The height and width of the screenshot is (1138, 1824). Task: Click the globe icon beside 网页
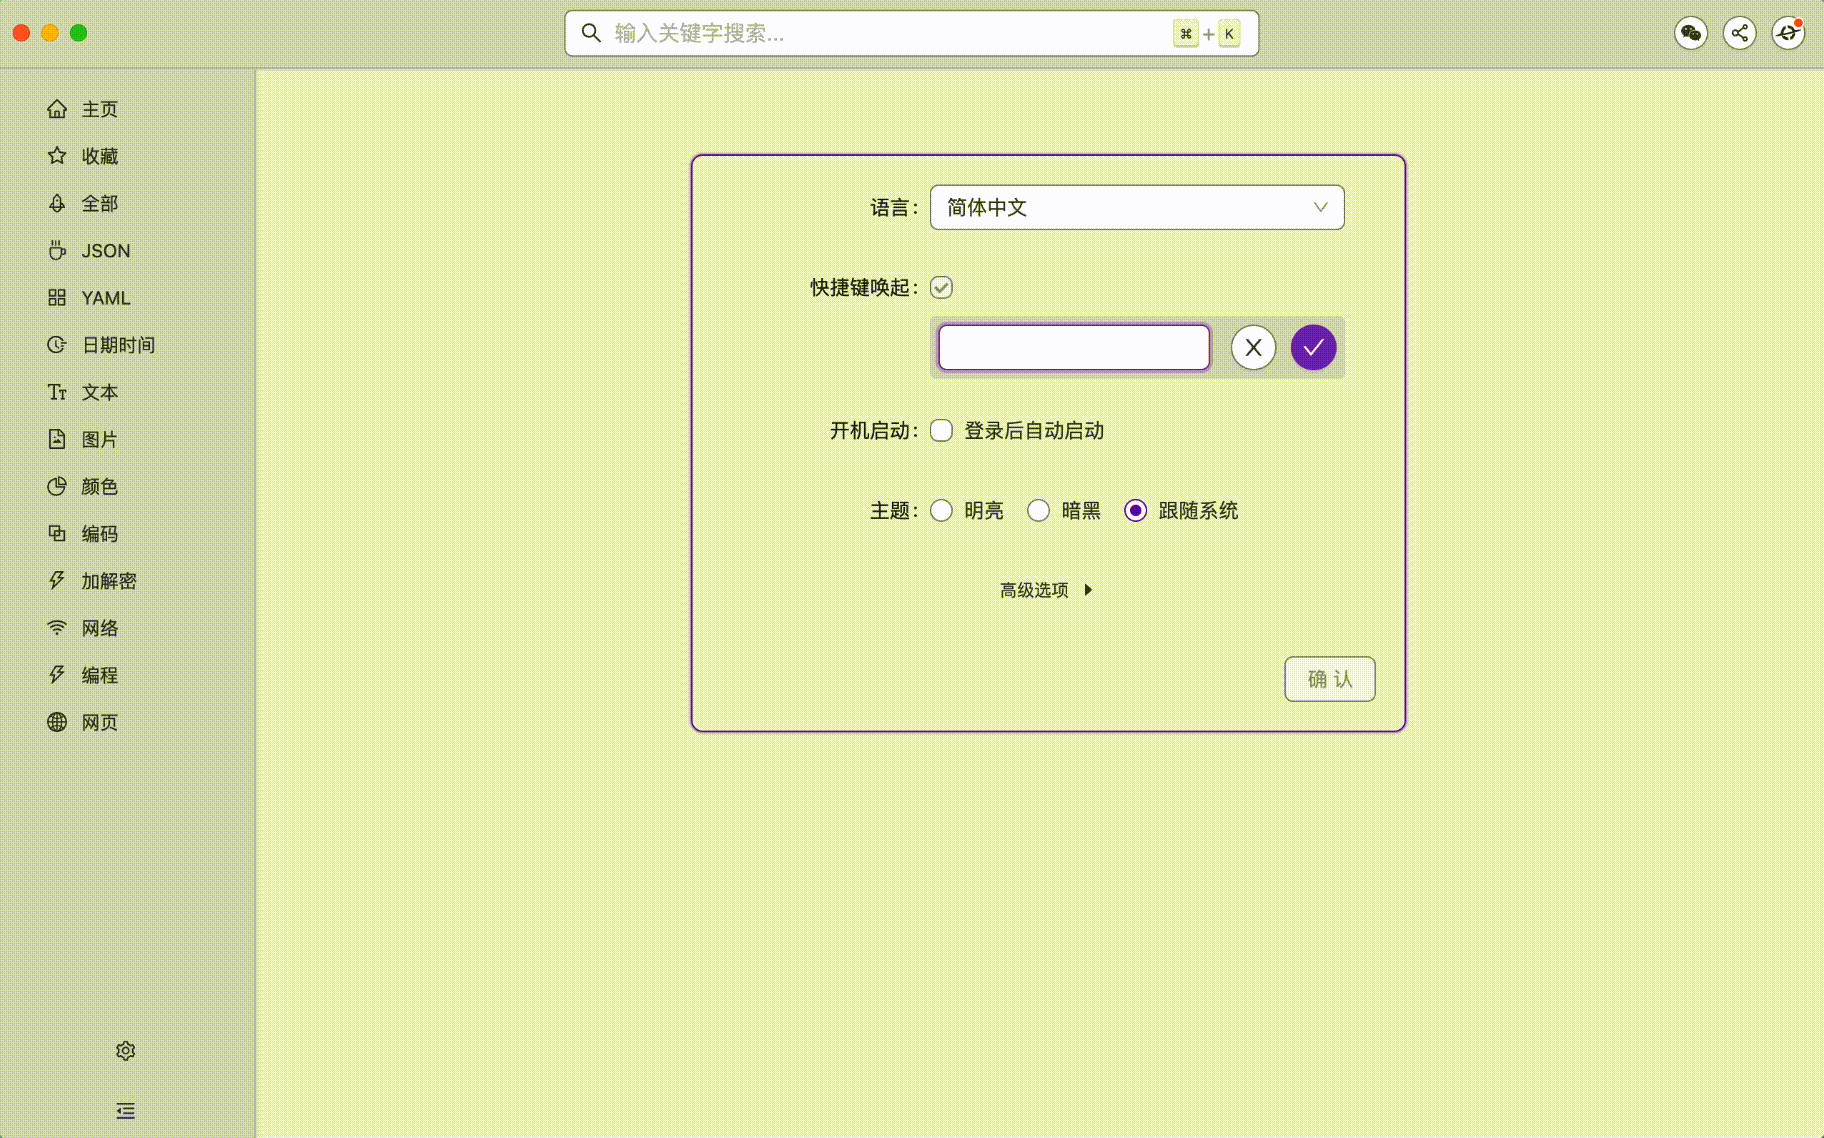point(57,722)
